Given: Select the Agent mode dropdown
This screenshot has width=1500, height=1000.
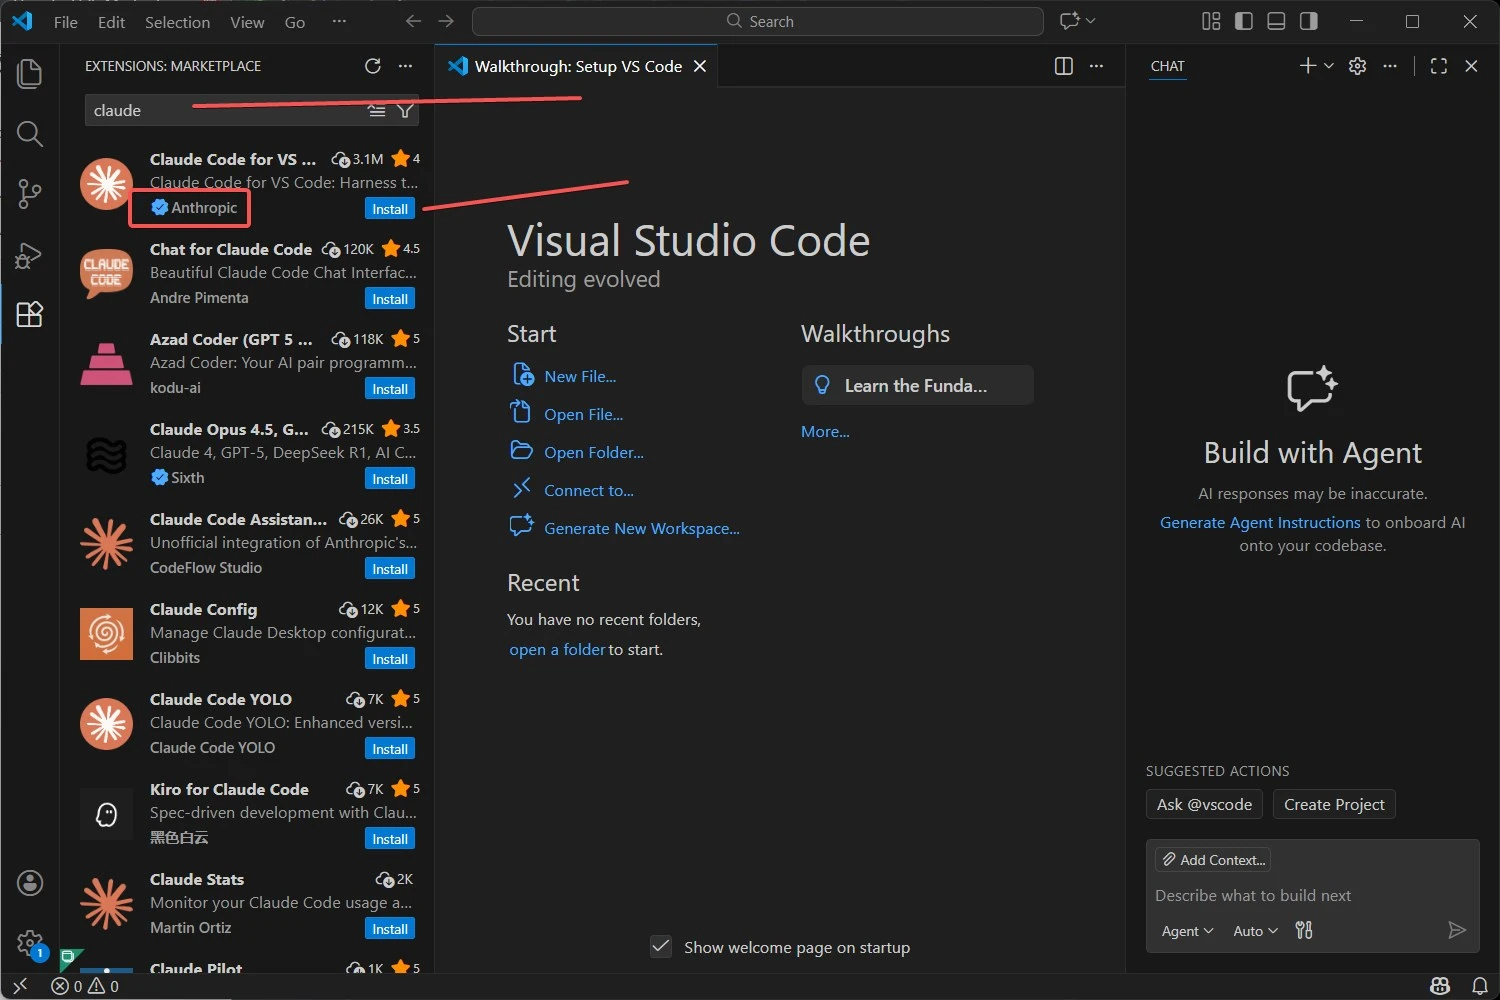Looking at the screenshot, I should coord(1187,931).
